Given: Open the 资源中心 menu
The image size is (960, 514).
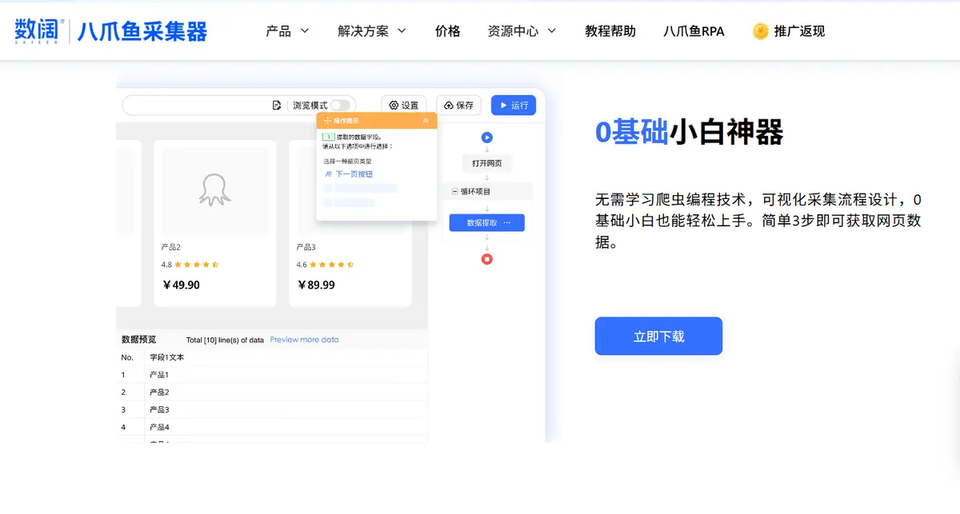Looking at the screenshot, I should [x=513, y=31].
